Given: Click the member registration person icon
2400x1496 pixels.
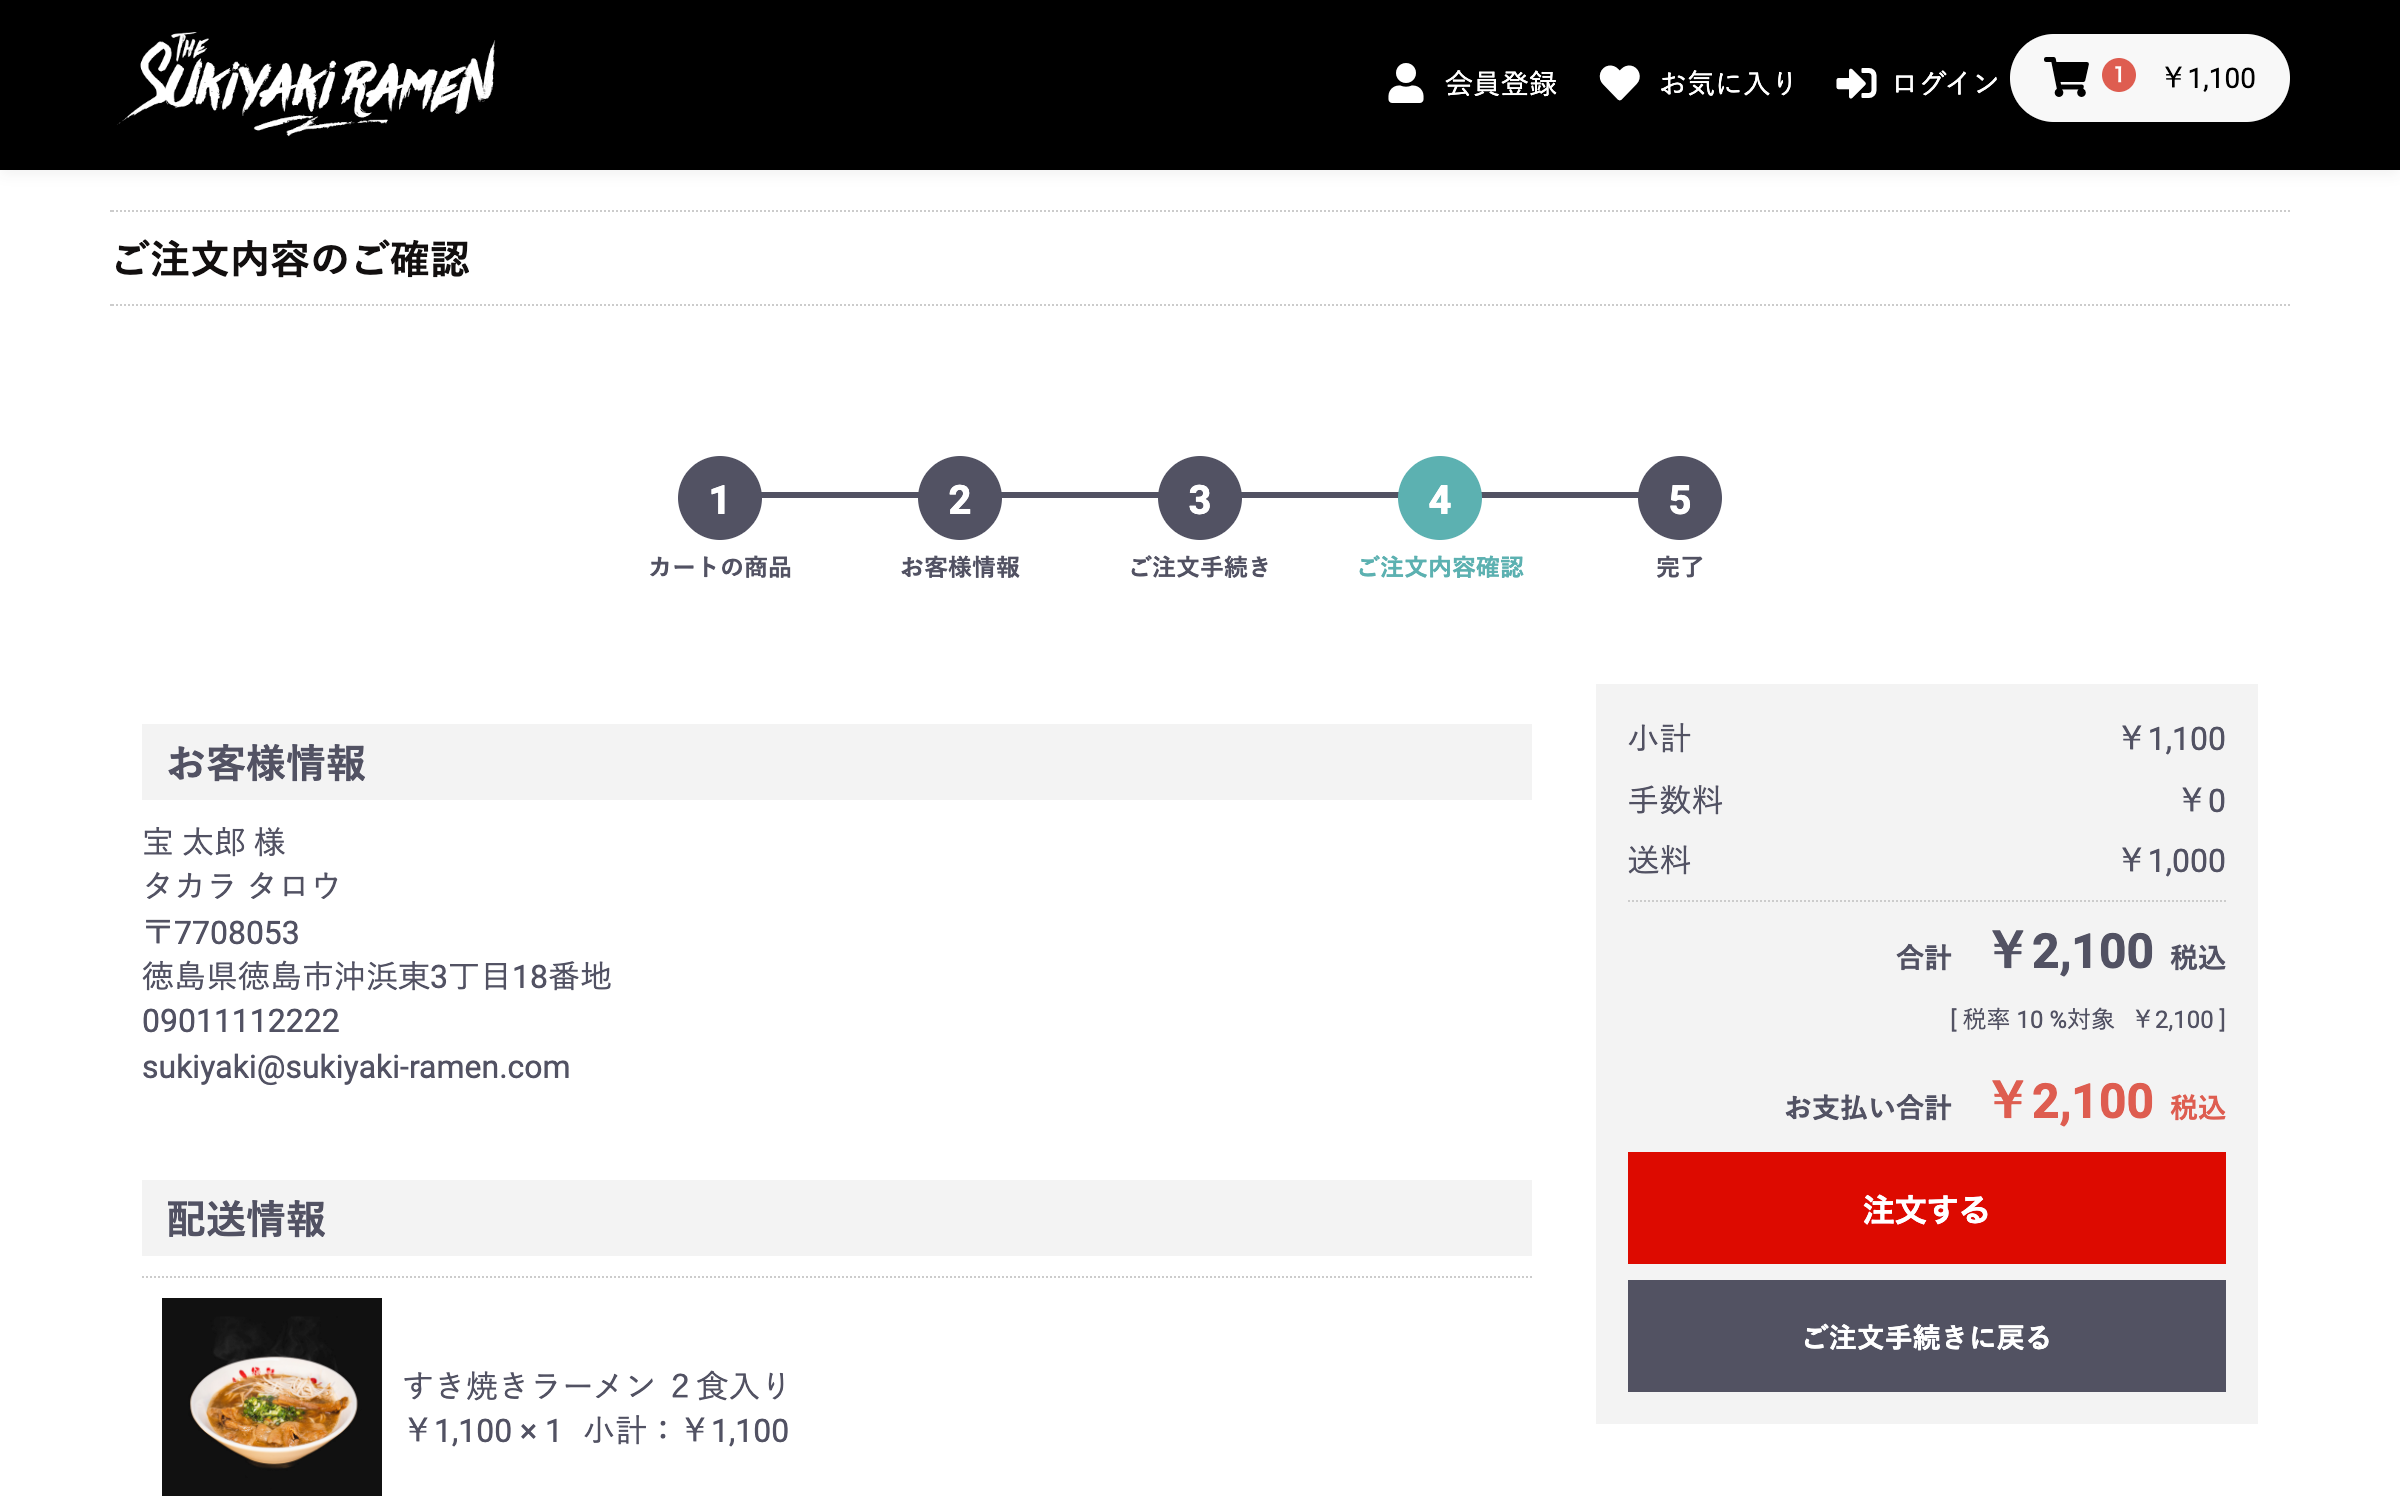Looking at the screenshot, I should pyautogui.click(x=1405, y=83).
